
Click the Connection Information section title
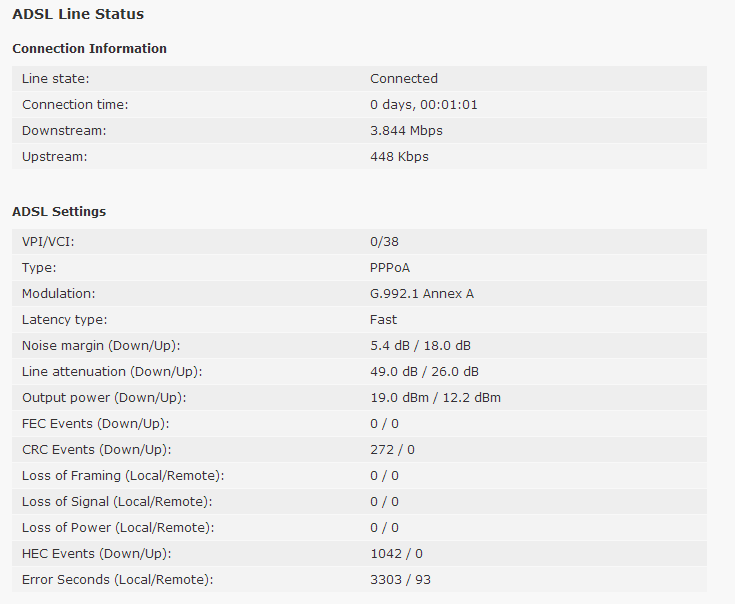point(89,49)
